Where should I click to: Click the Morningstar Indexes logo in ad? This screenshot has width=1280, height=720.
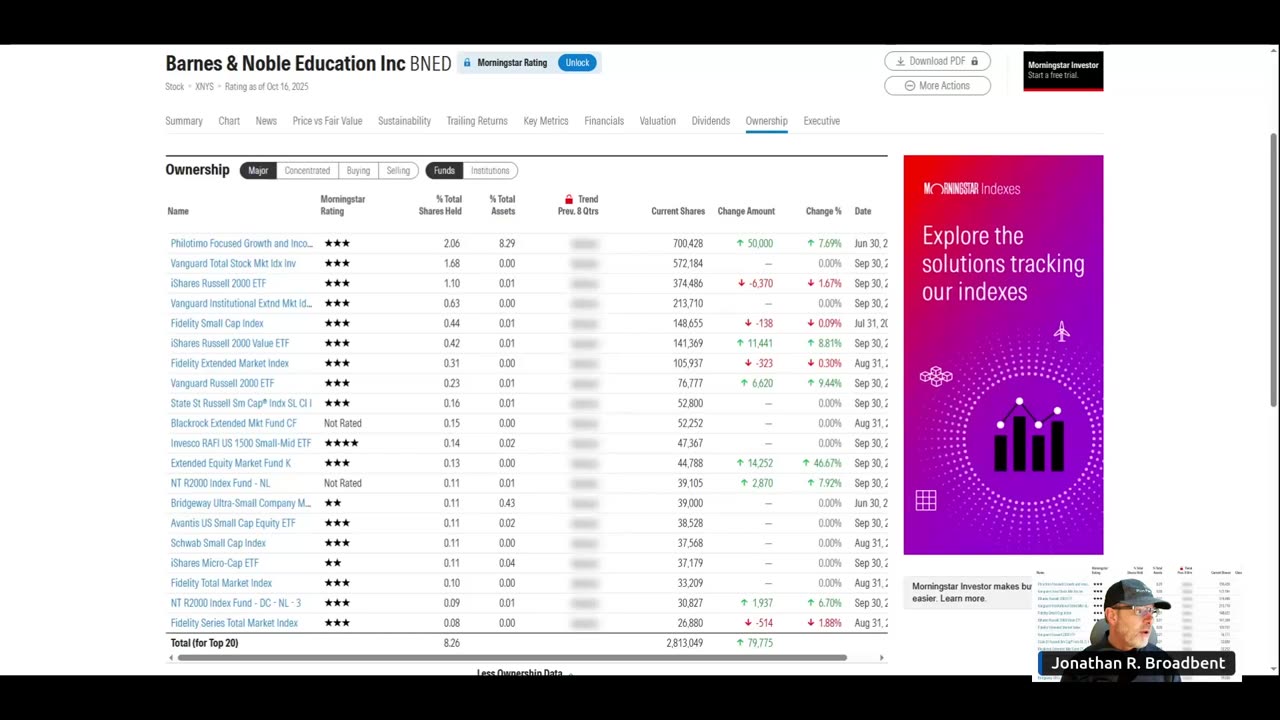[971, 188]
